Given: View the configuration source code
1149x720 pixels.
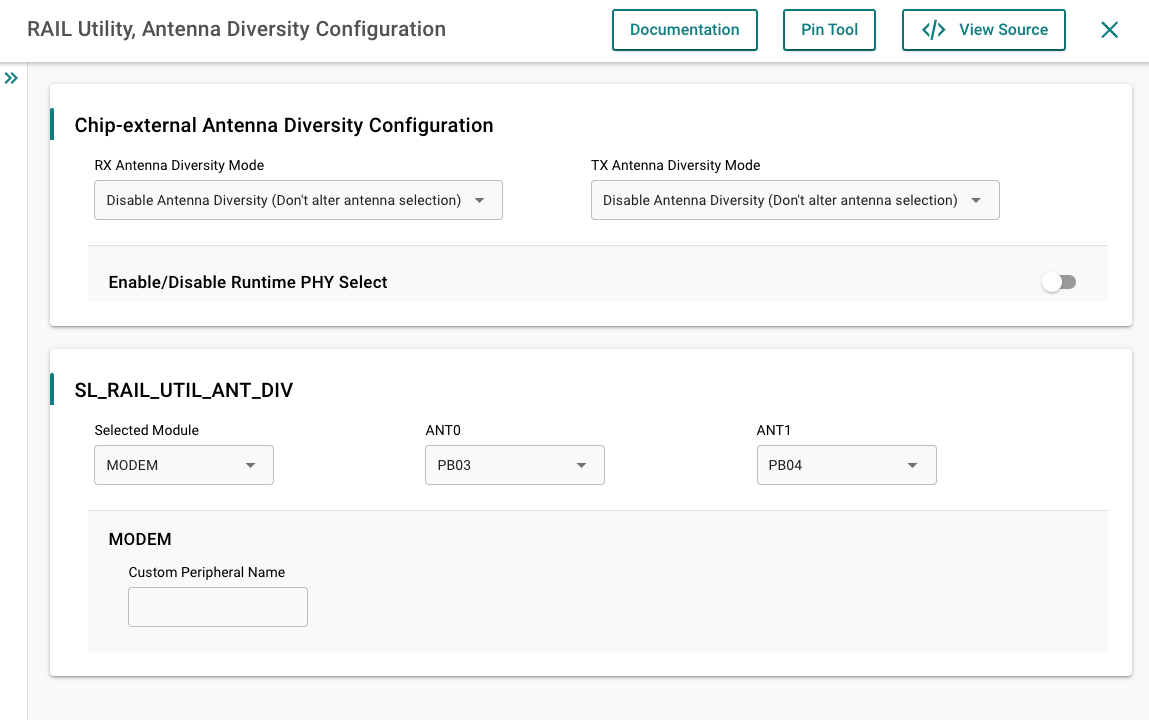Looking at the screenshot, I should pyautogui.click(x=983, y=30).
